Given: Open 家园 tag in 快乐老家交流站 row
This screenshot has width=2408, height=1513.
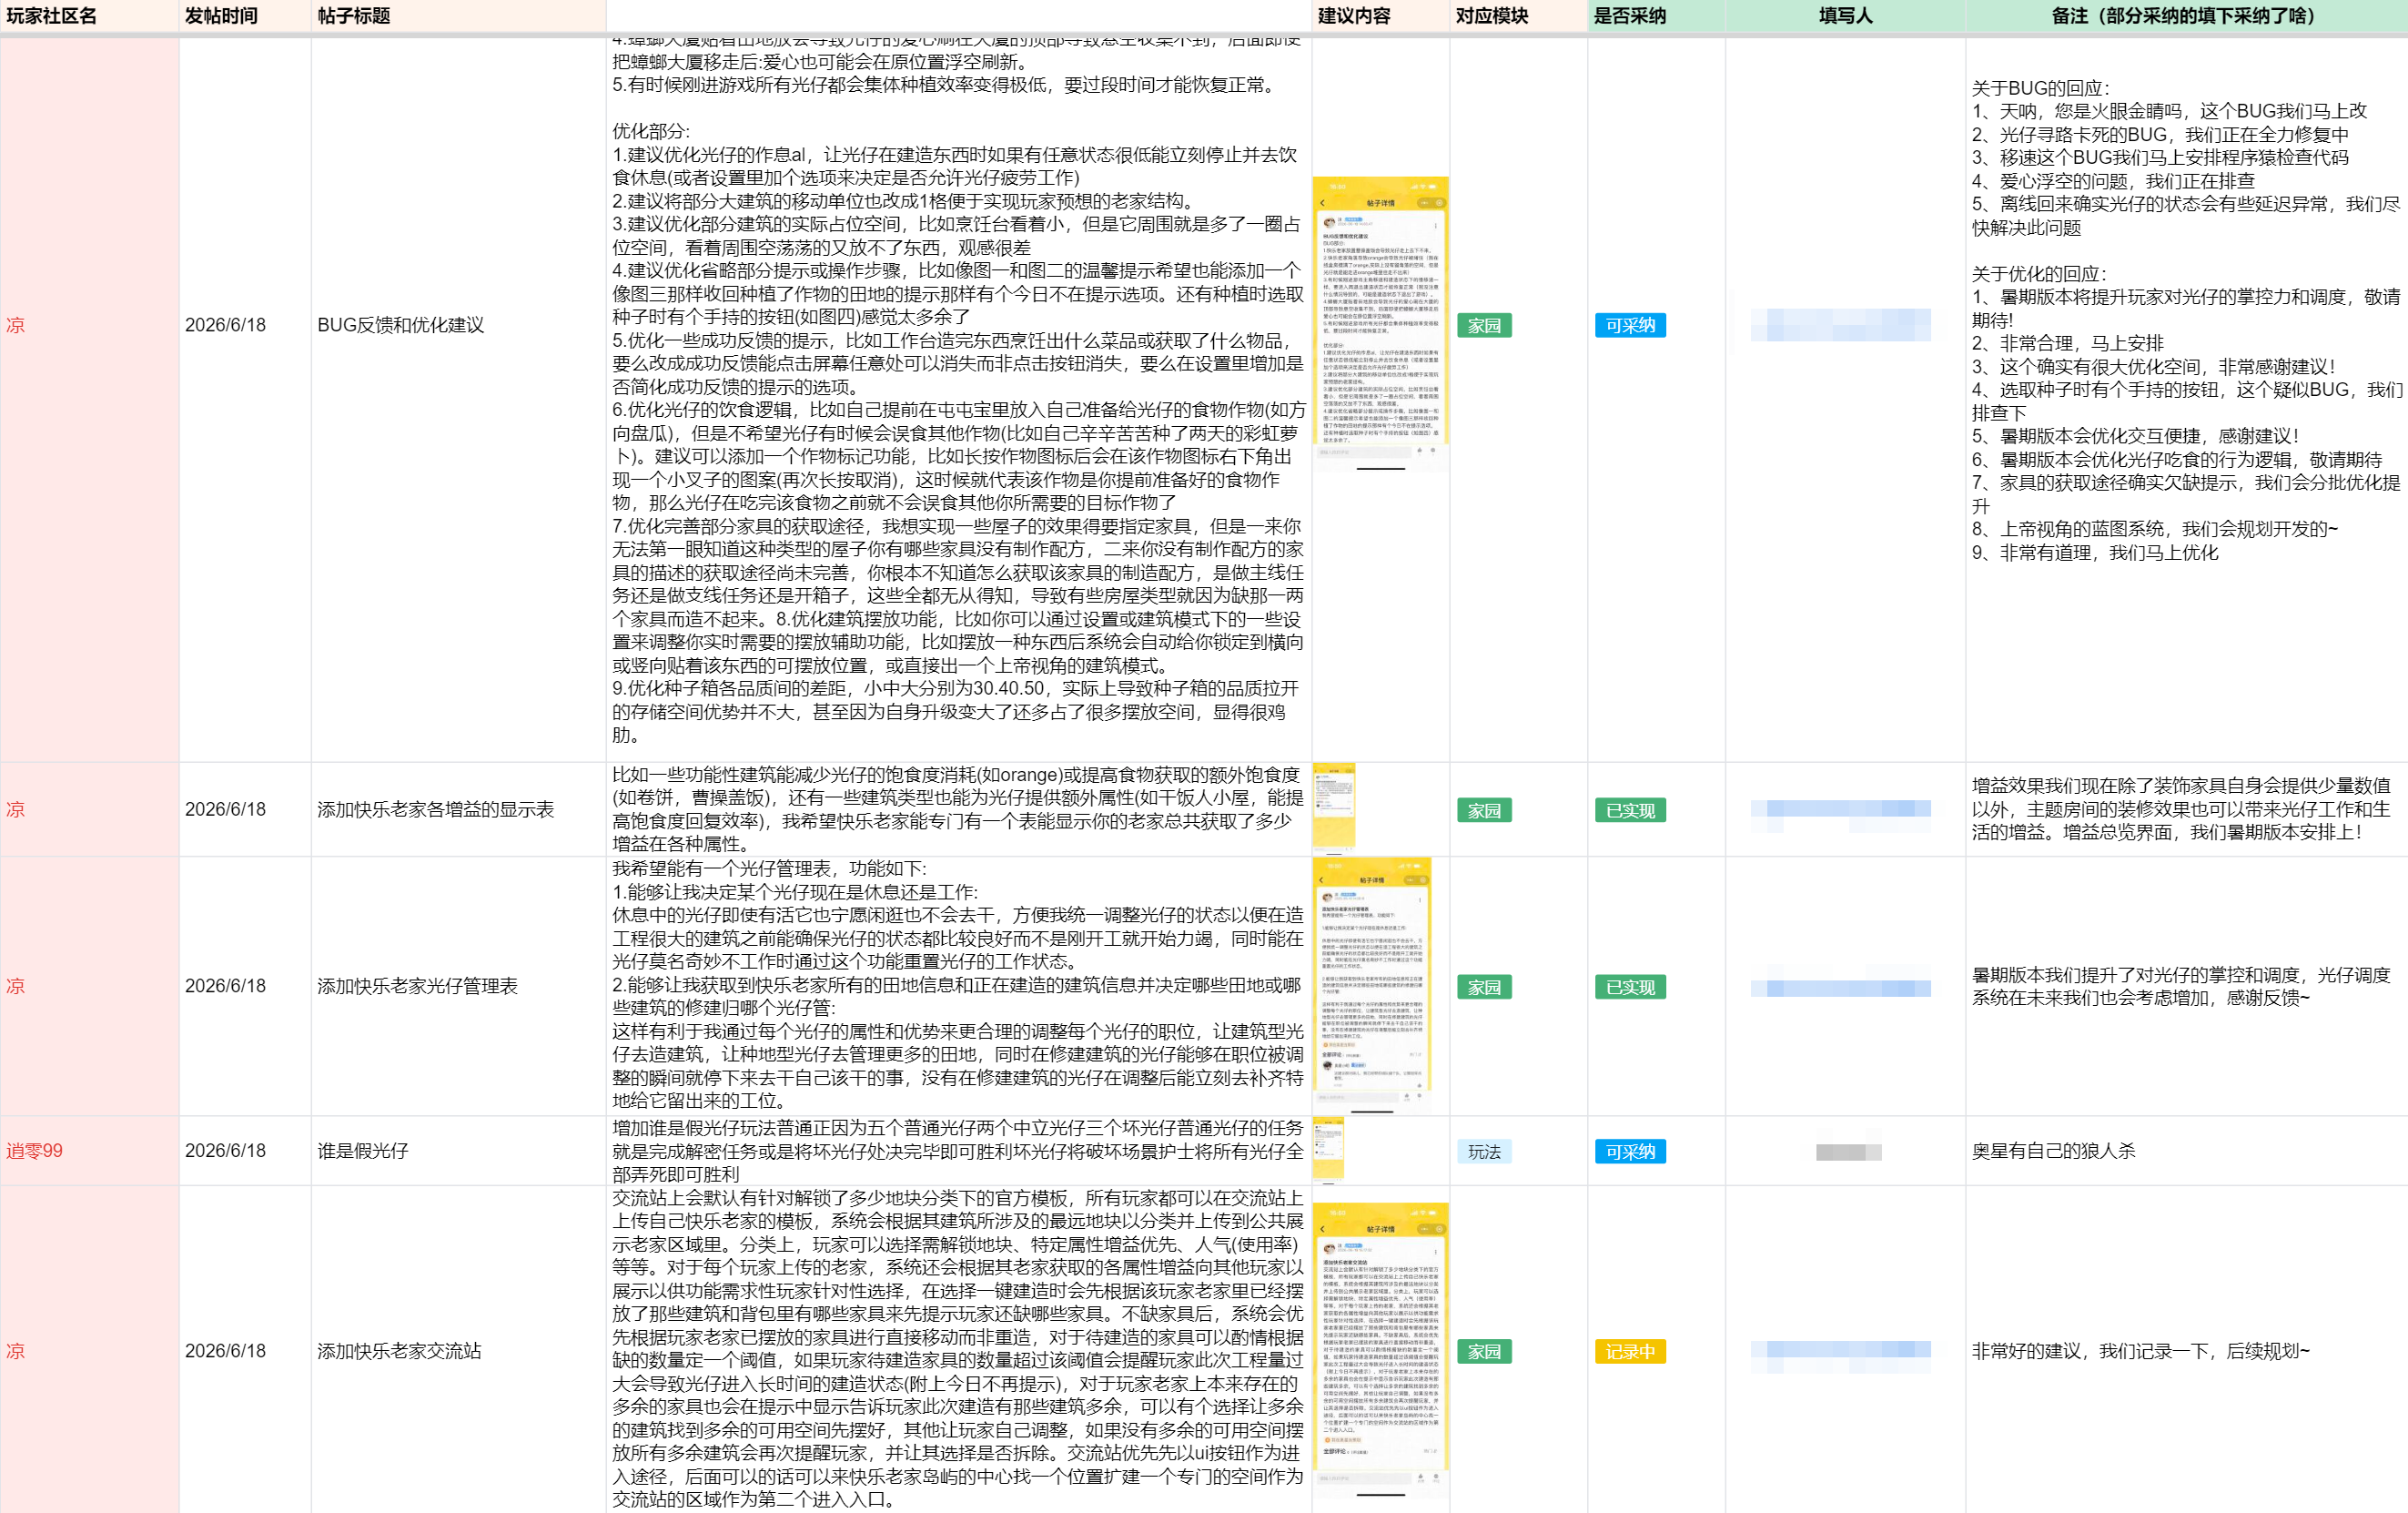Looking at the screenshot, I should click(1484, 1352).
